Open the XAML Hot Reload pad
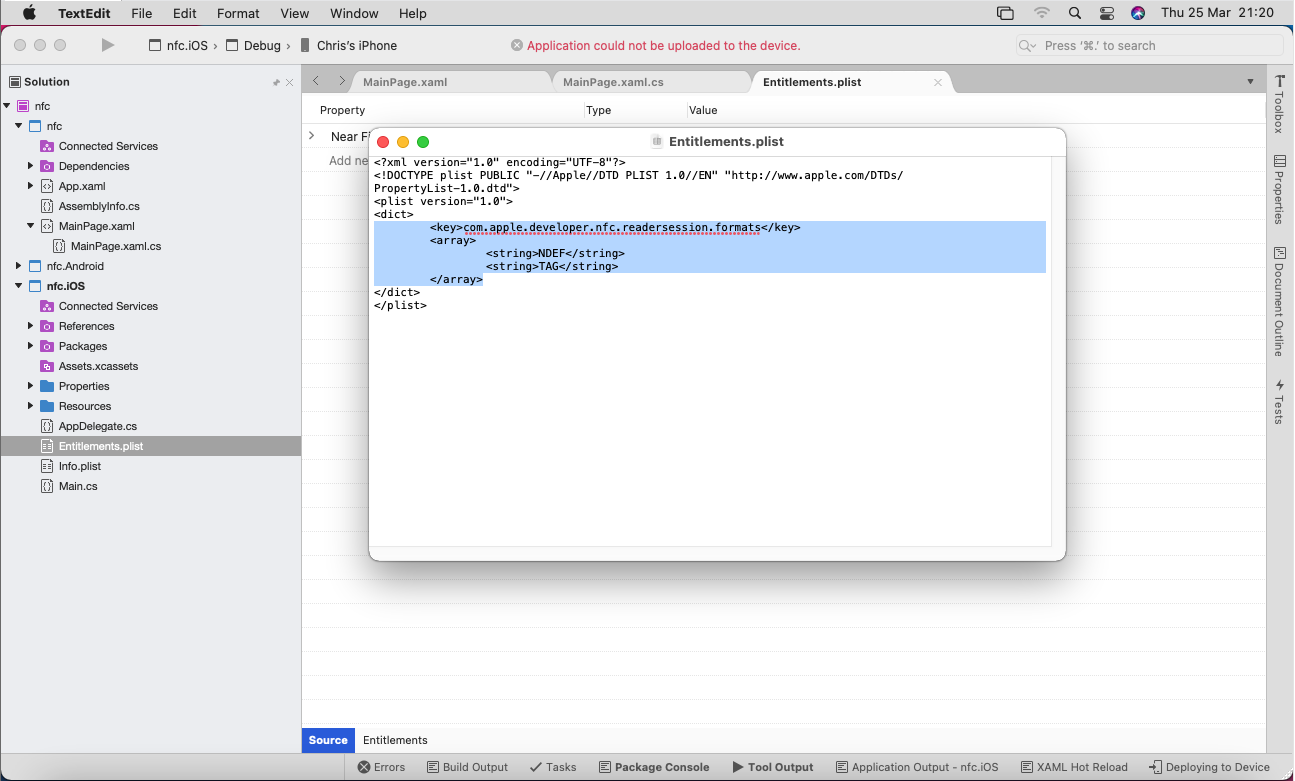Viewport: 1295px width, 781px height. coord(1075,767)
